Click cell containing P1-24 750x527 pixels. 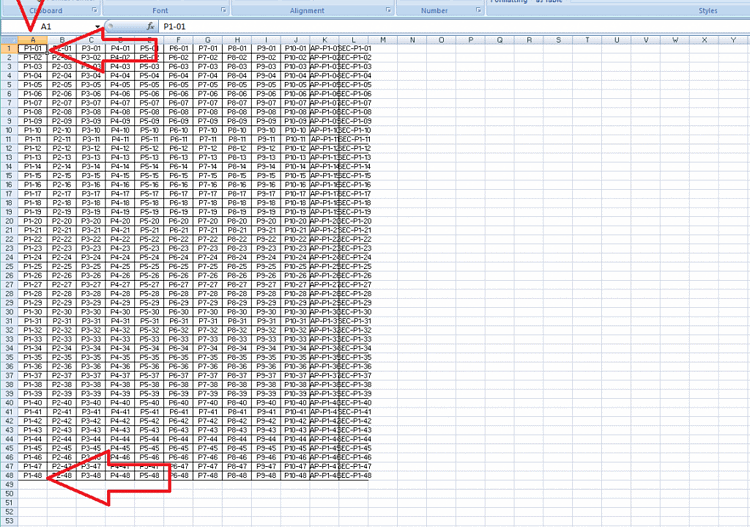pos(33,257)
